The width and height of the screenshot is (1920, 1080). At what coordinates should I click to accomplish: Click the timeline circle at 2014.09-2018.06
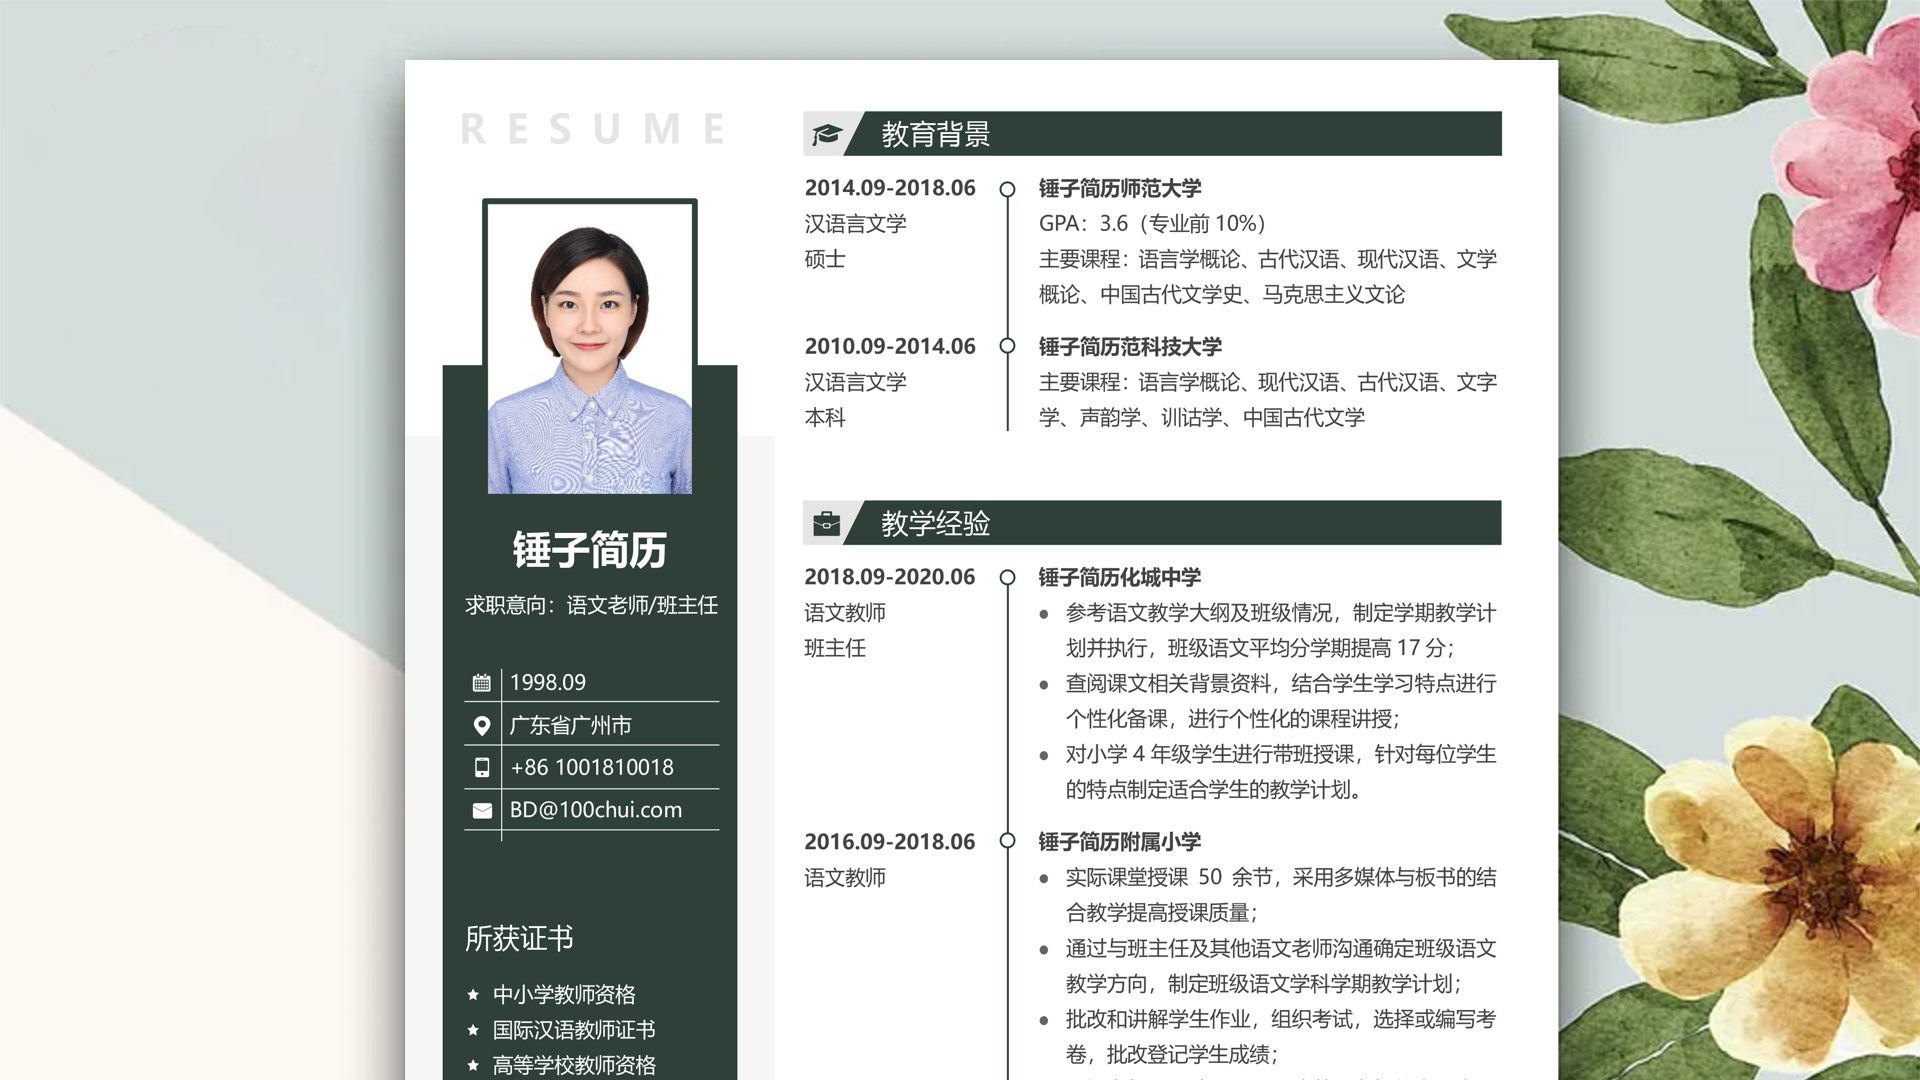coord(1007,189)
